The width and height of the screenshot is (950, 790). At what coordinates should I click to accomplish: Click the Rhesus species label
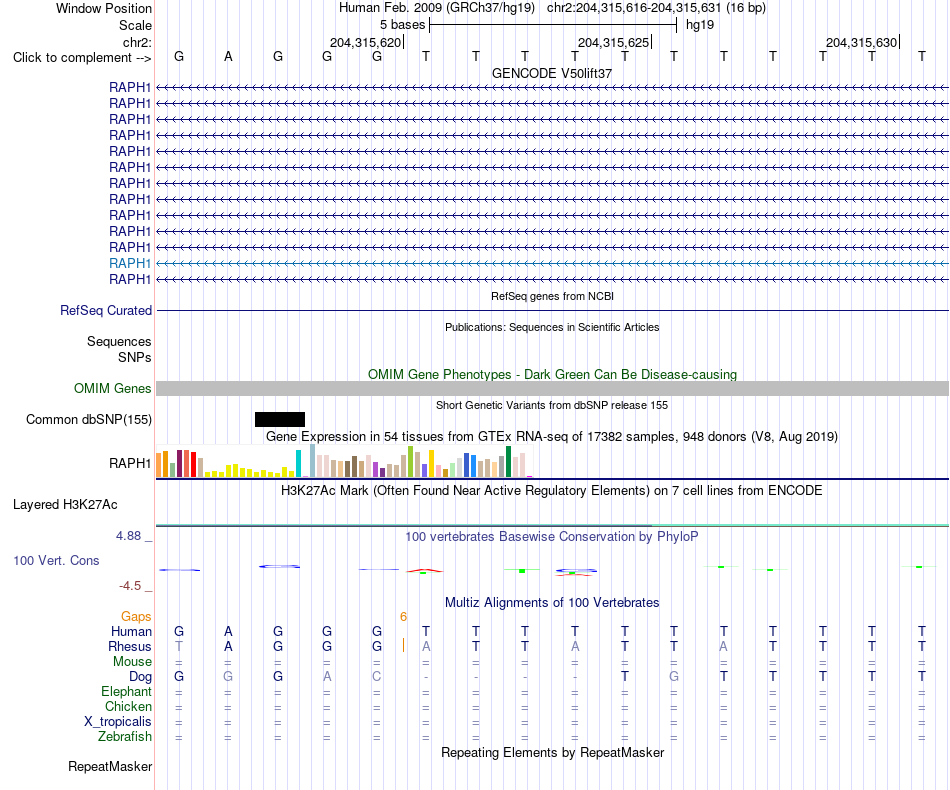[130, 646]
